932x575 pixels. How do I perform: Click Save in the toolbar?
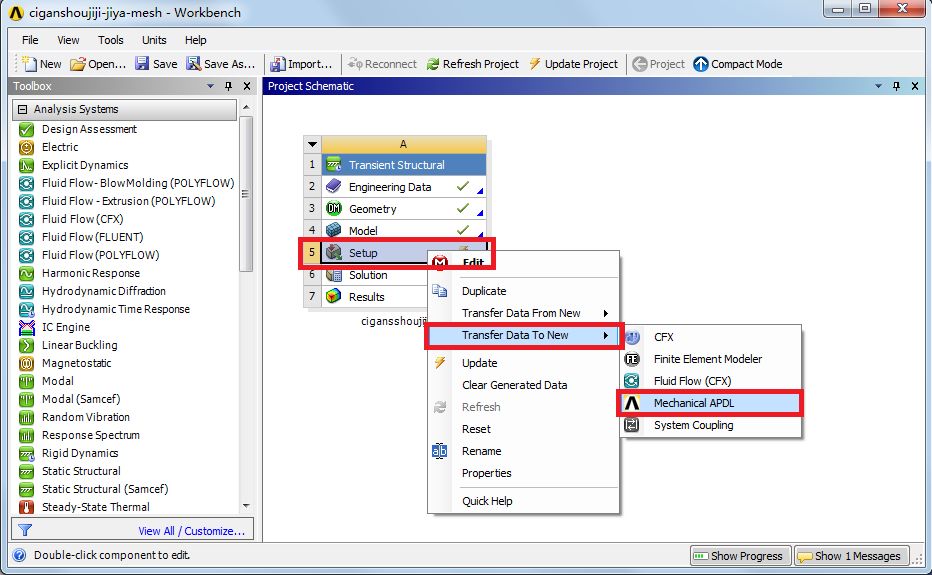156,64
